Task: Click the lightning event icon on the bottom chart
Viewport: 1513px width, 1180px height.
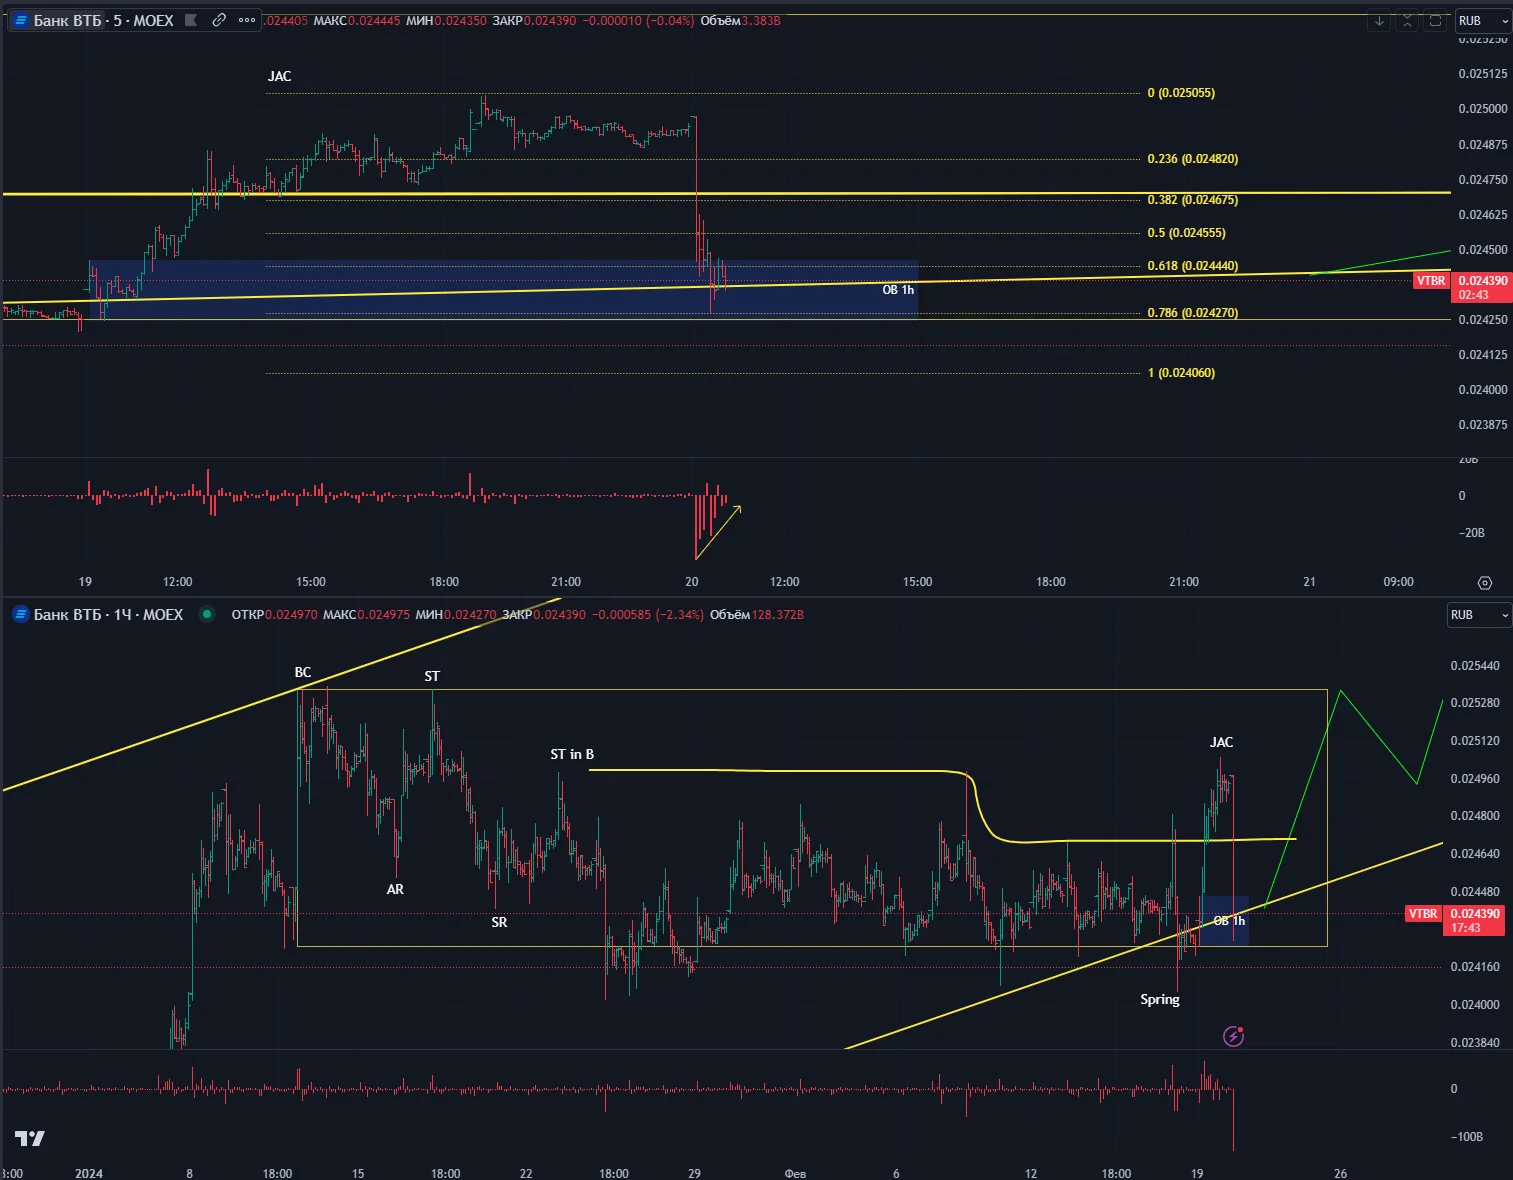Action: 1234,1036
